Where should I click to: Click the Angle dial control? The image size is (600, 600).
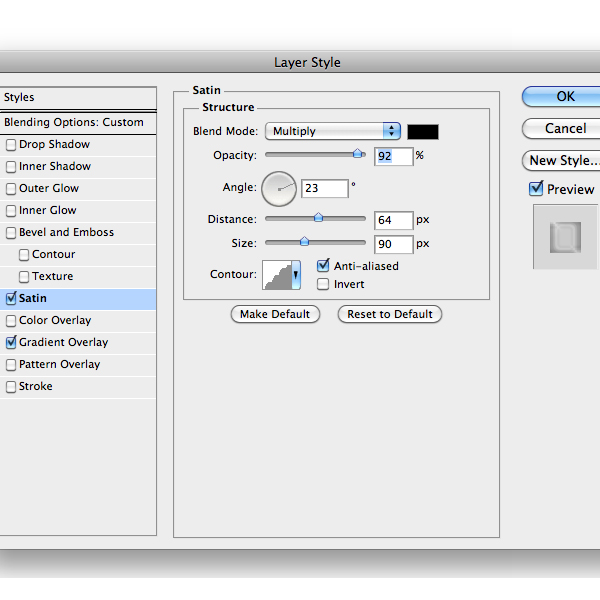coord(279,189)
